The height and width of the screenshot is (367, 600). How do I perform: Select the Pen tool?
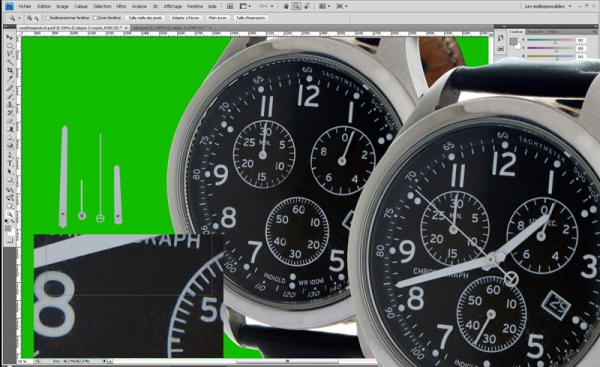click(x=10, y=155)
